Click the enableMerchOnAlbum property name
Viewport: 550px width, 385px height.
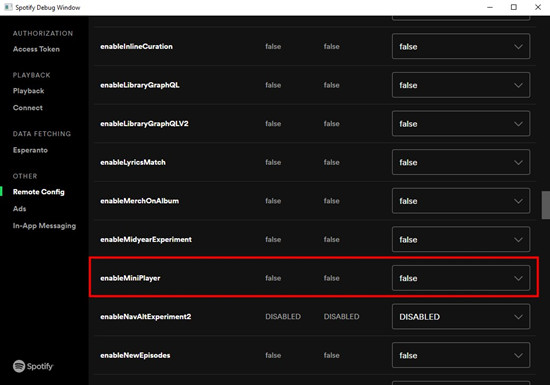pos(139,201)
